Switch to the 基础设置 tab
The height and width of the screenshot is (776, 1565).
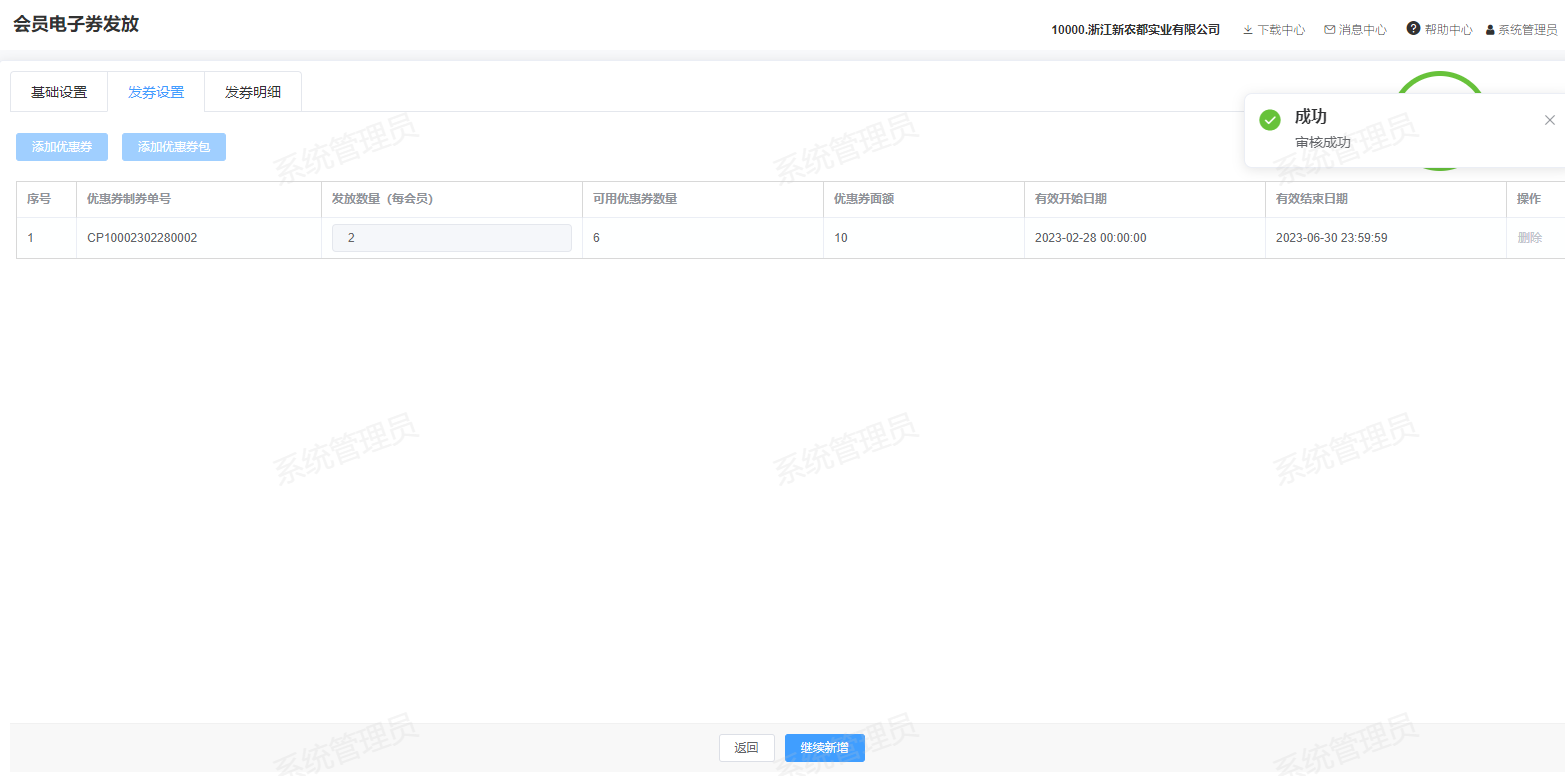coord(59,92)
